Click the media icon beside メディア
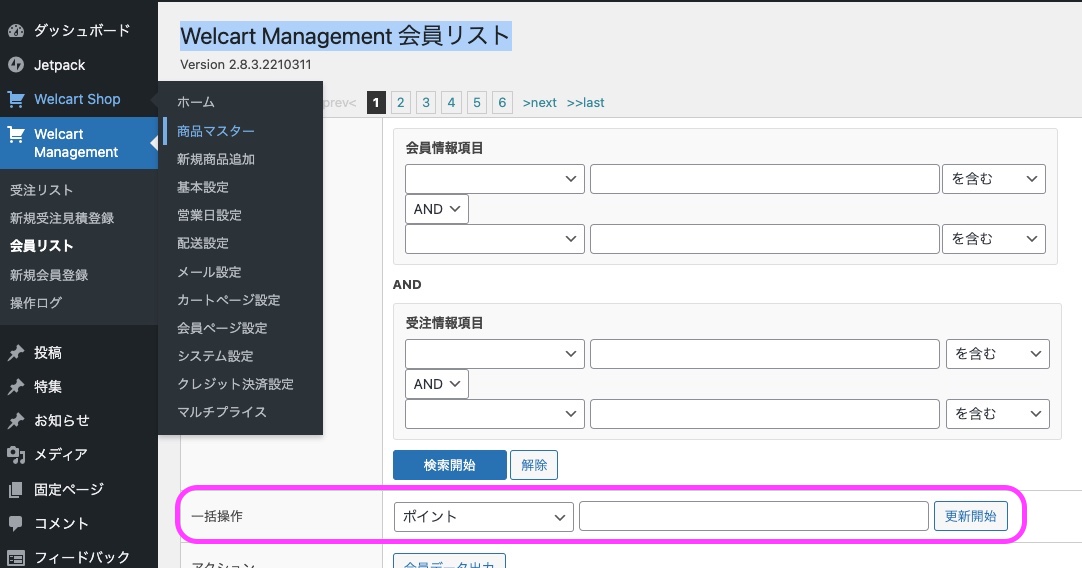The image size is (1082, 568). 16,454
